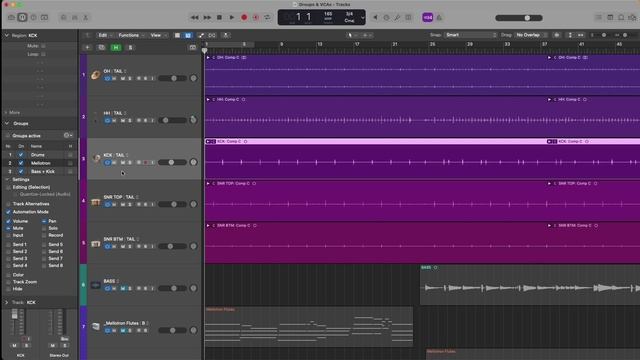
Task: Uncheck the Bass + Kick group On checkbox
Action: tap(21, 171)
